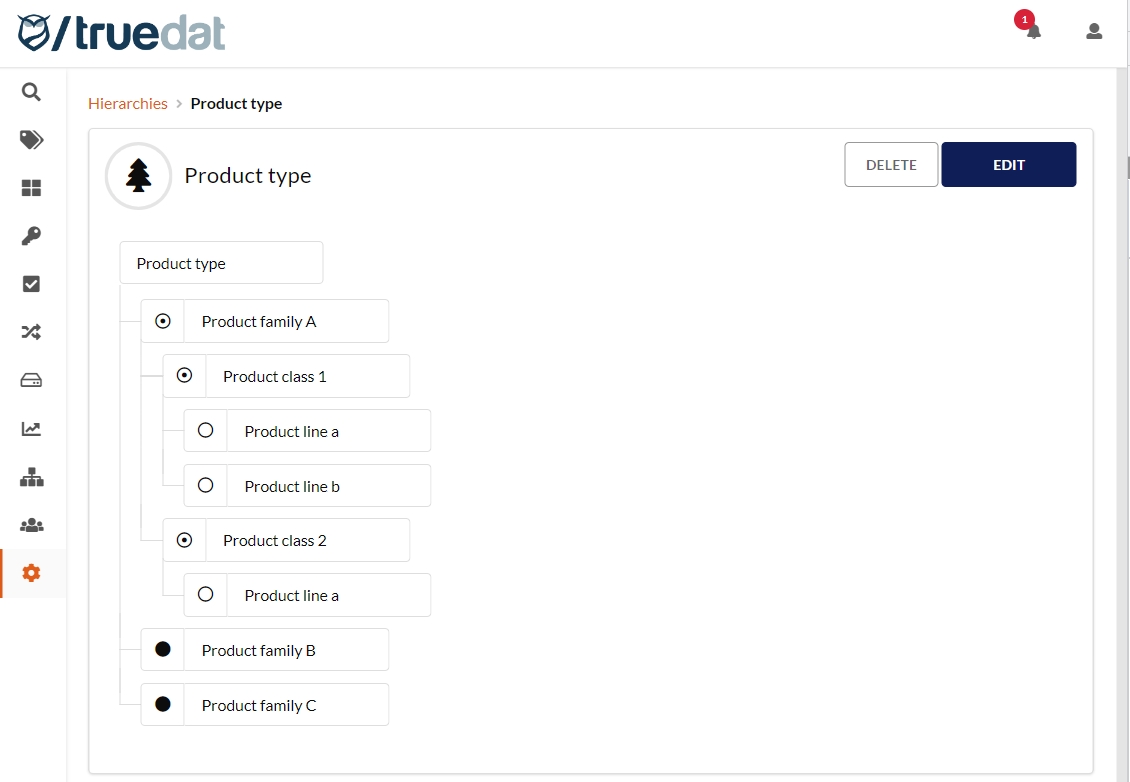Collapse the Product class 2 node
1130x782 pixels.
click(184, 540)
